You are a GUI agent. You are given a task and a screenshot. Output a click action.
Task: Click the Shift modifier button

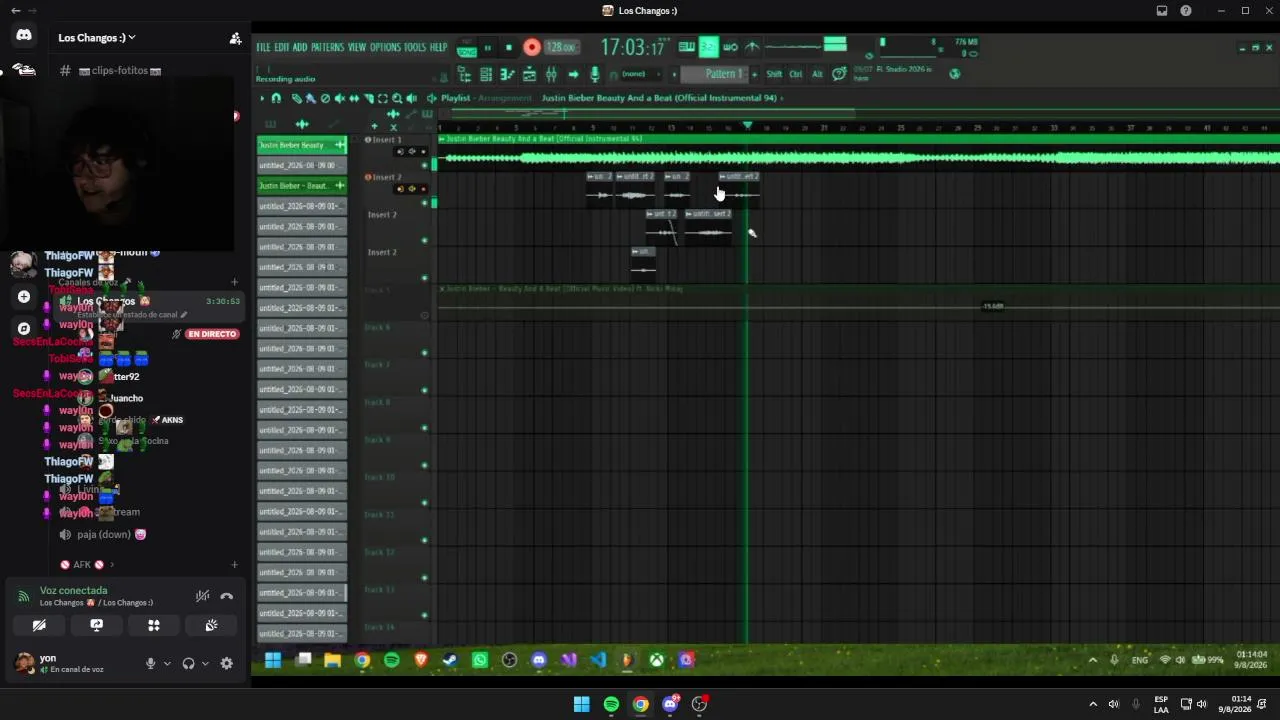pyautogui.click(x=775, y=74)
